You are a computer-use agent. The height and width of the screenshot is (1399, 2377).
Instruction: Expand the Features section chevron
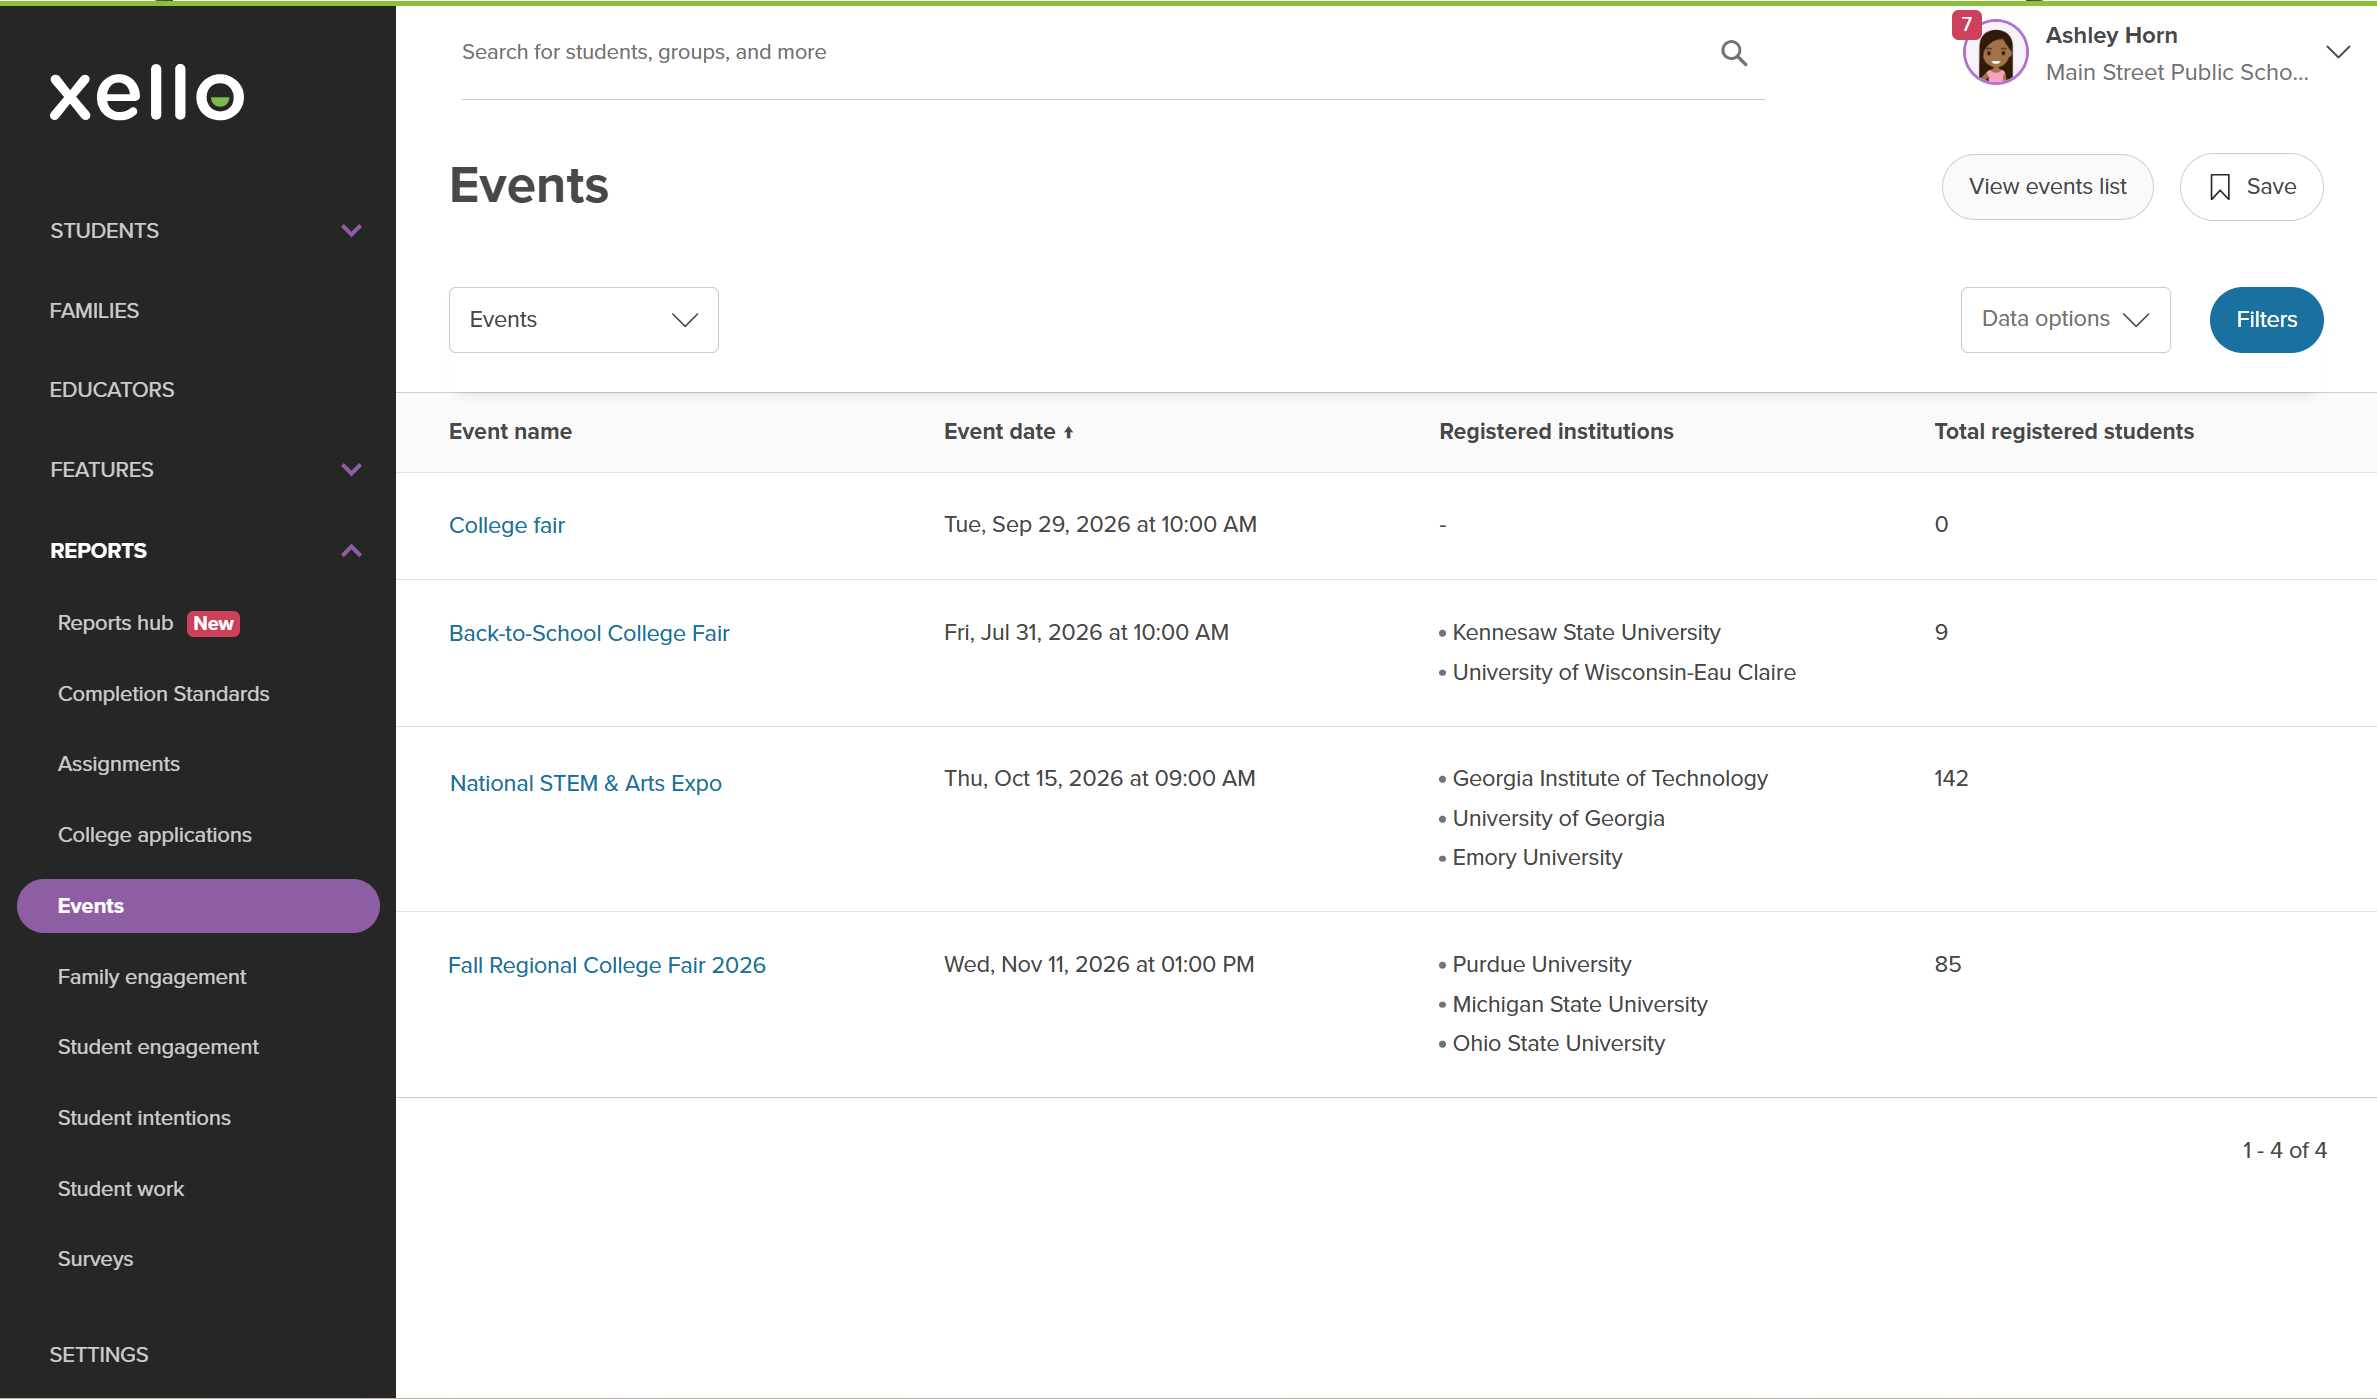click(x=351, y=470)
